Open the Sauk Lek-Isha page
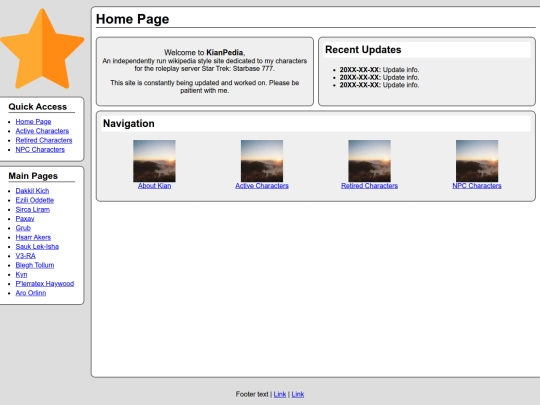The width and height of the screenshot is (540, 405). 37,247
